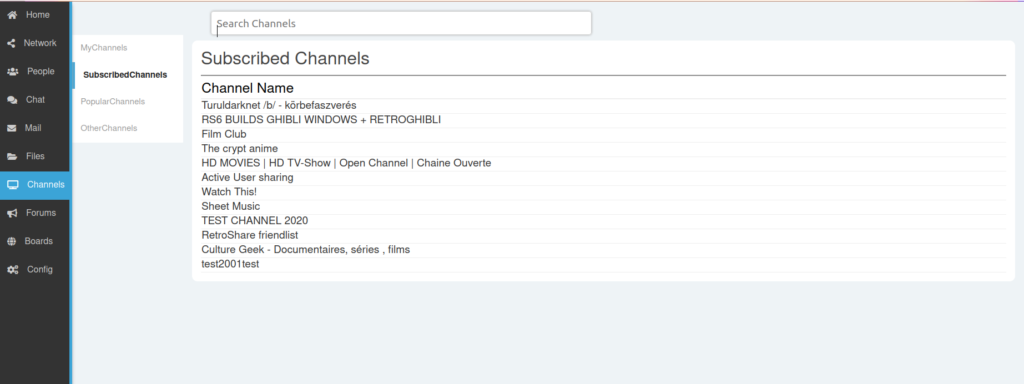1024x384 pixels.
Task: Click the Subscribed Channels heading
Action: click(285, 58)
